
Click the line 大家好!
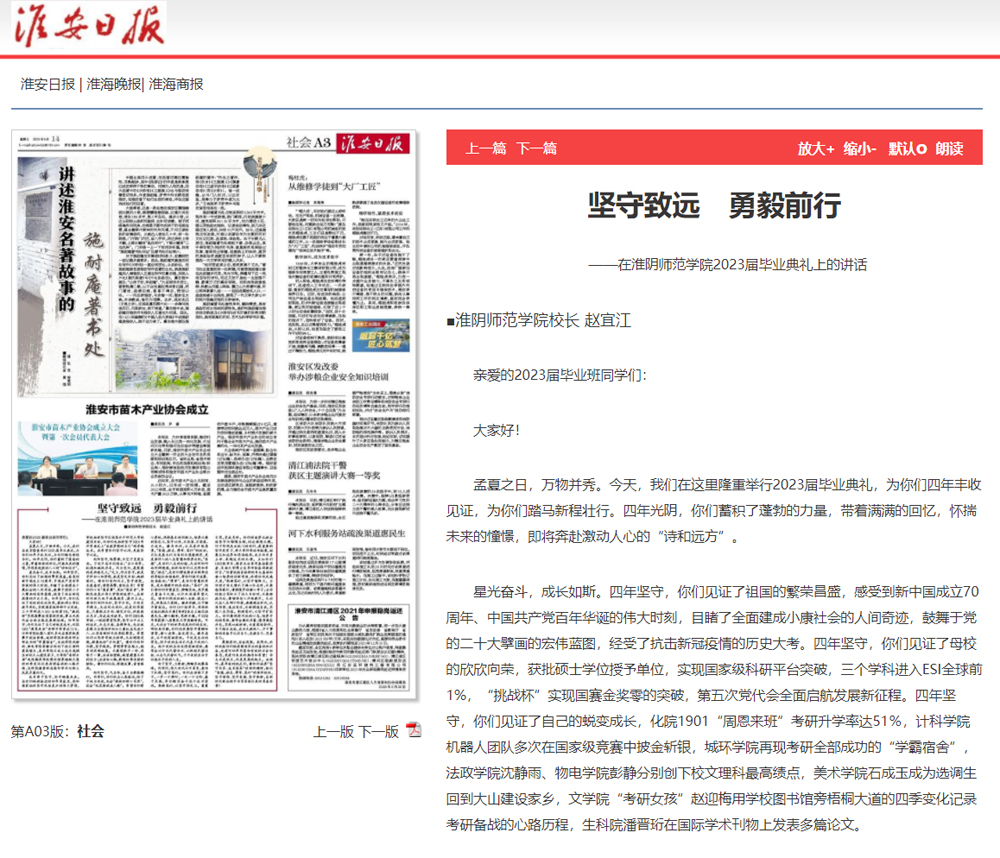point(496,431)
